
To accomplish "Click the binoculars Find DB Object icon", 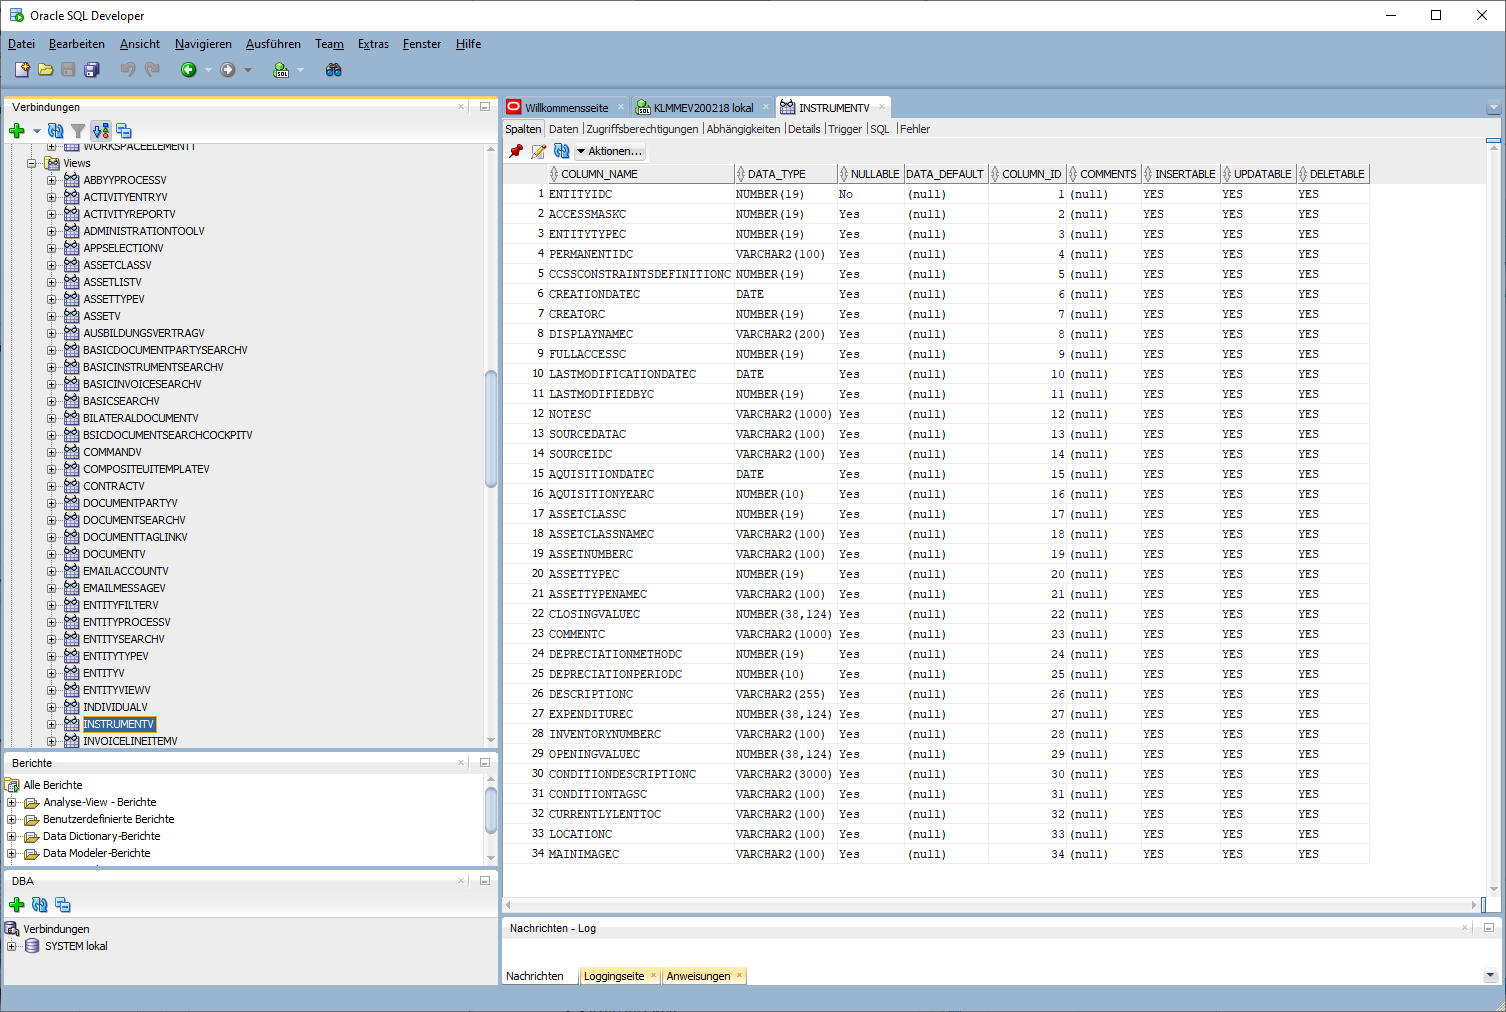I will pyautogui.click(x=334, y=70).
